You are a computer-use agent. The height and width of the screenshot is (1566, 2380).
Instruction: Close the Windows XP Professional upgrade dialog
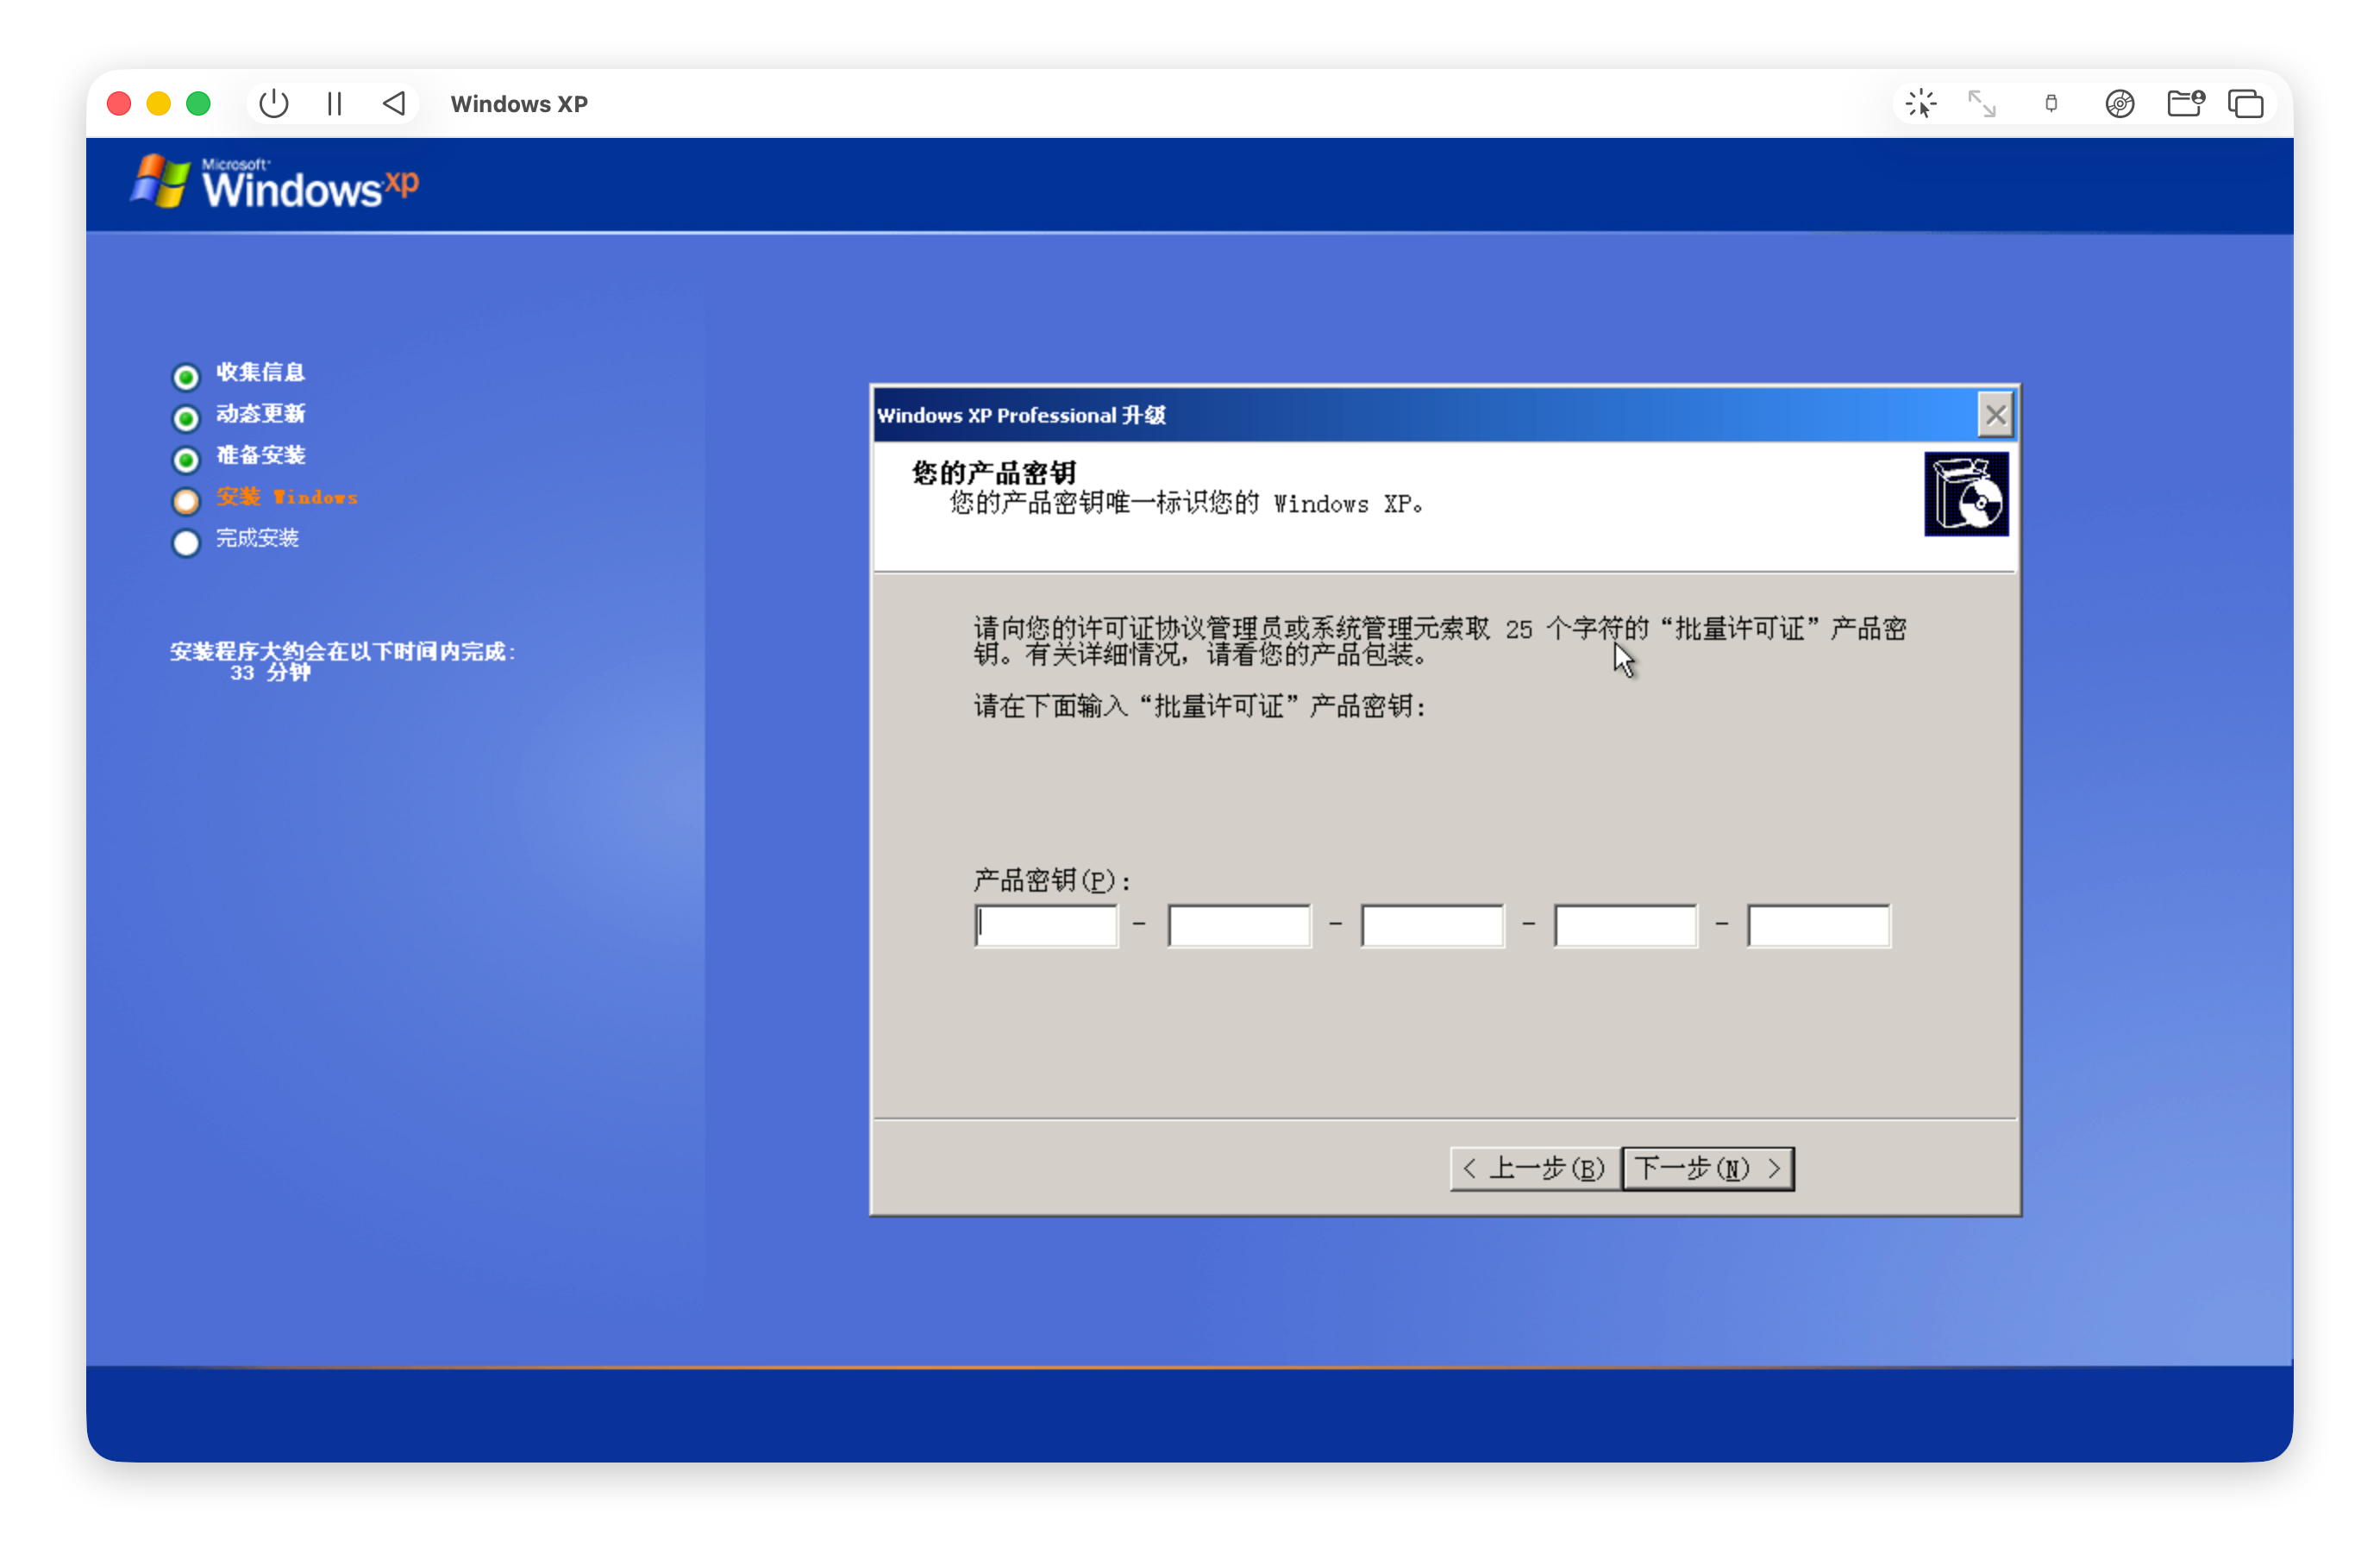pos(1995,415)
